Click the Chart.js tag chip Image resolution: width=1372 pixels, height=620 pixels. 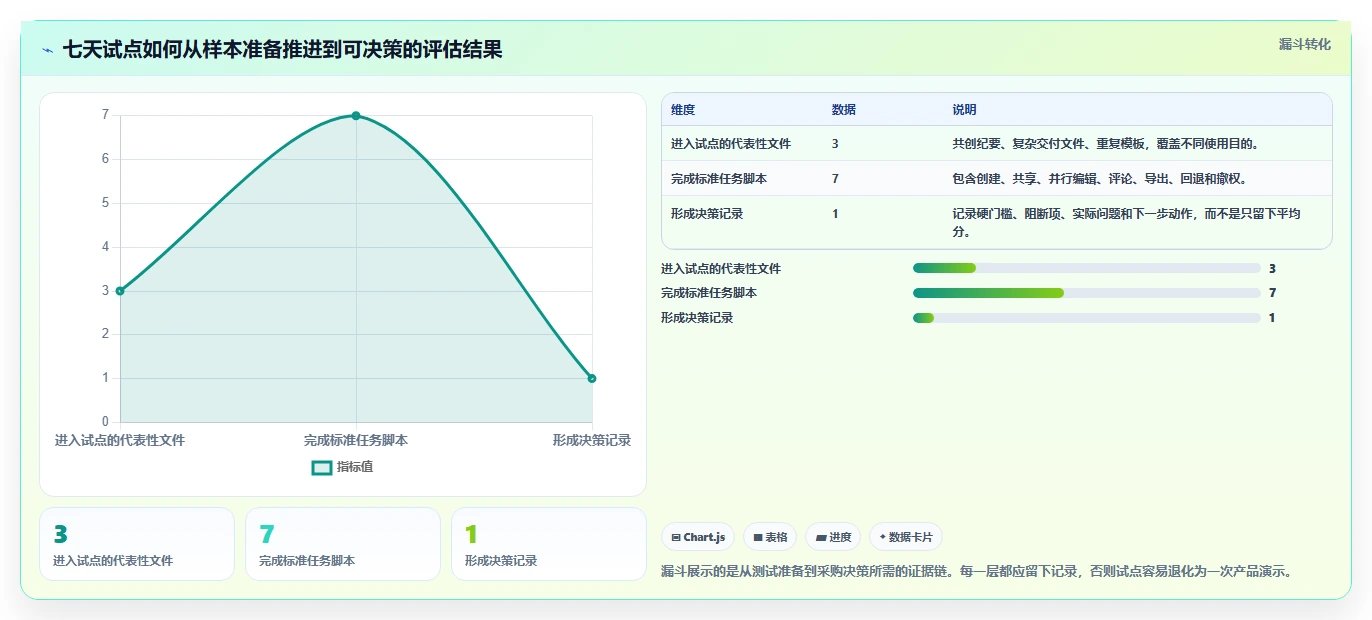(698, 537)
